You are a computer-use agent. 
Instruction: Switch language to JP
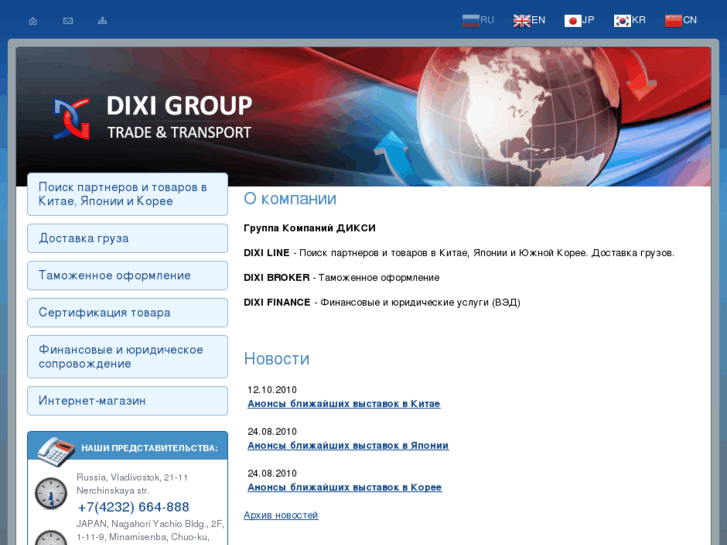[x=588, y=20]
